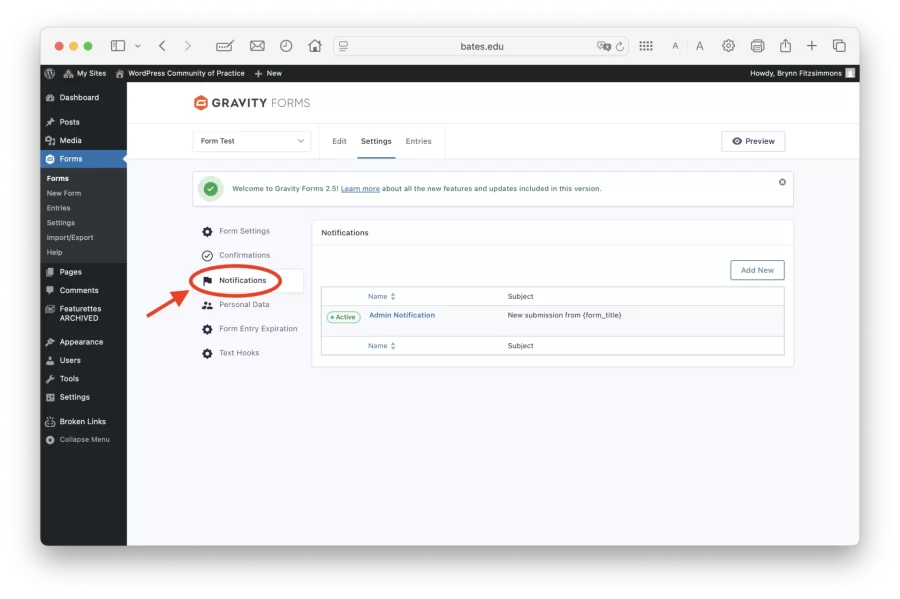The height and width of the screenshot is (599, 900).
Task: Open Form Settings via the gear icon
Action: [x=207, y=230]
